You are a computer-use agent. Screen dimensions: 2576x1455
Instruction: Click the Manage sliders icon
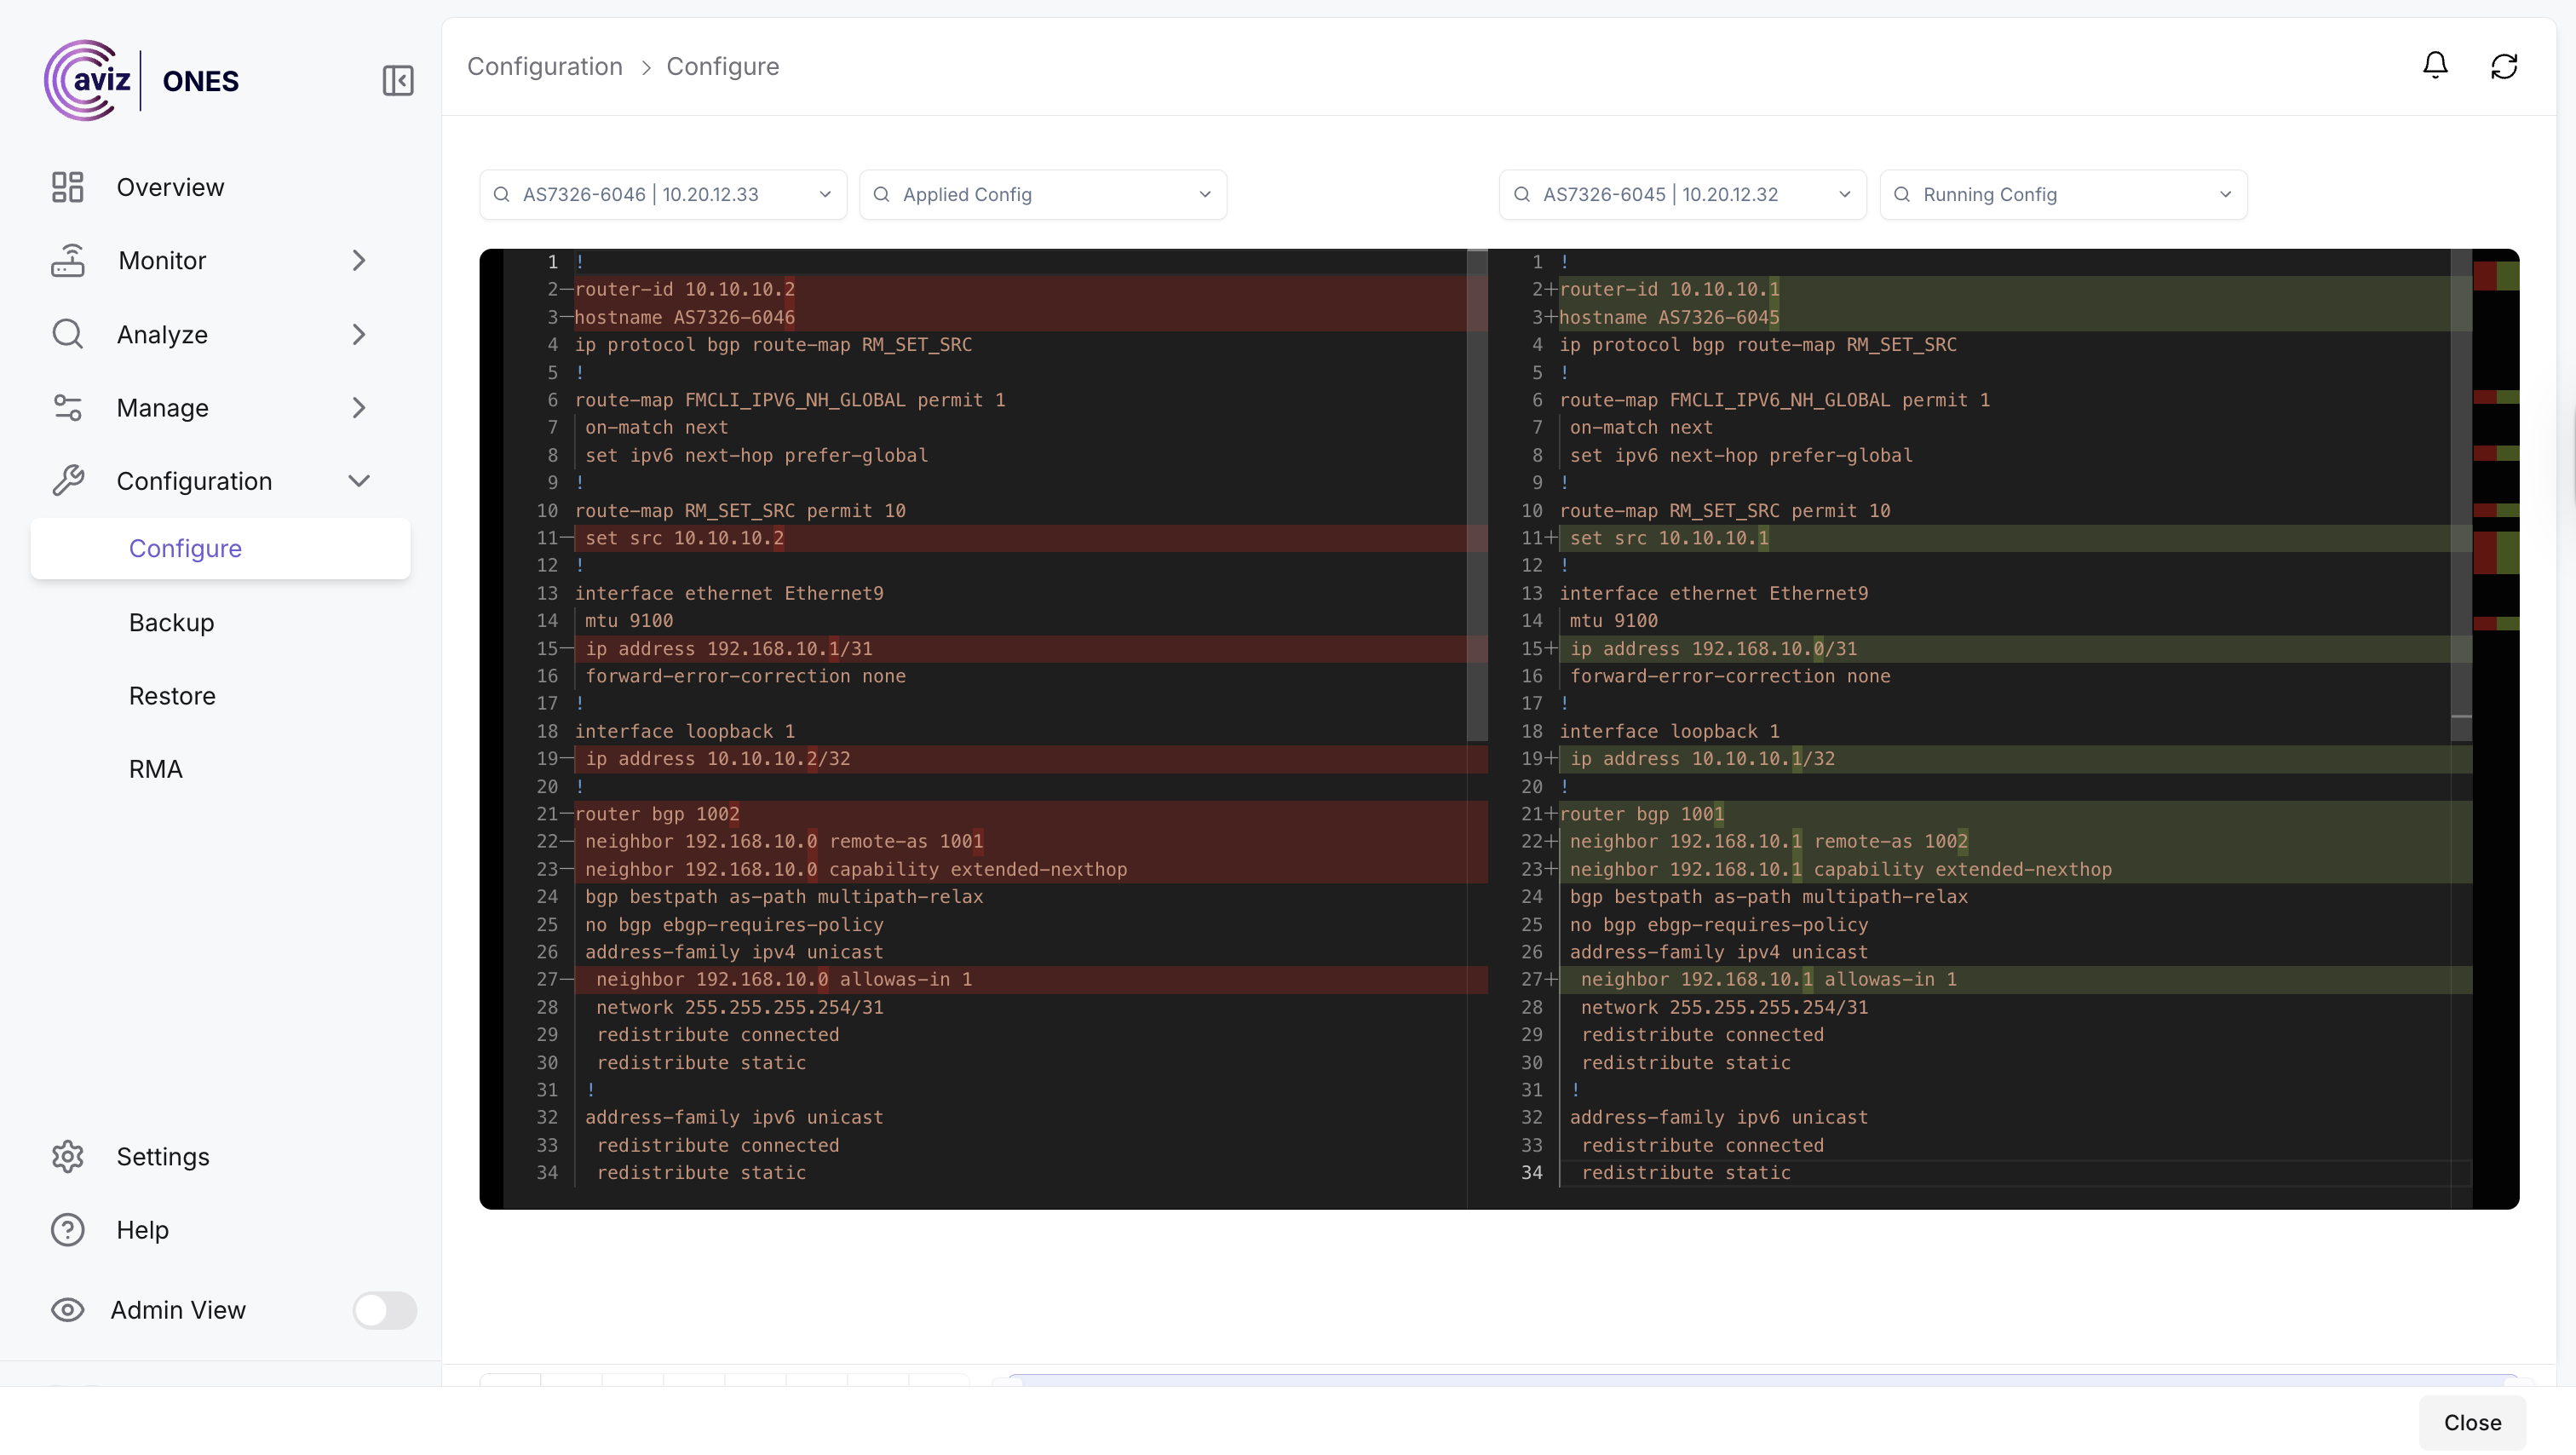(67, 408)
